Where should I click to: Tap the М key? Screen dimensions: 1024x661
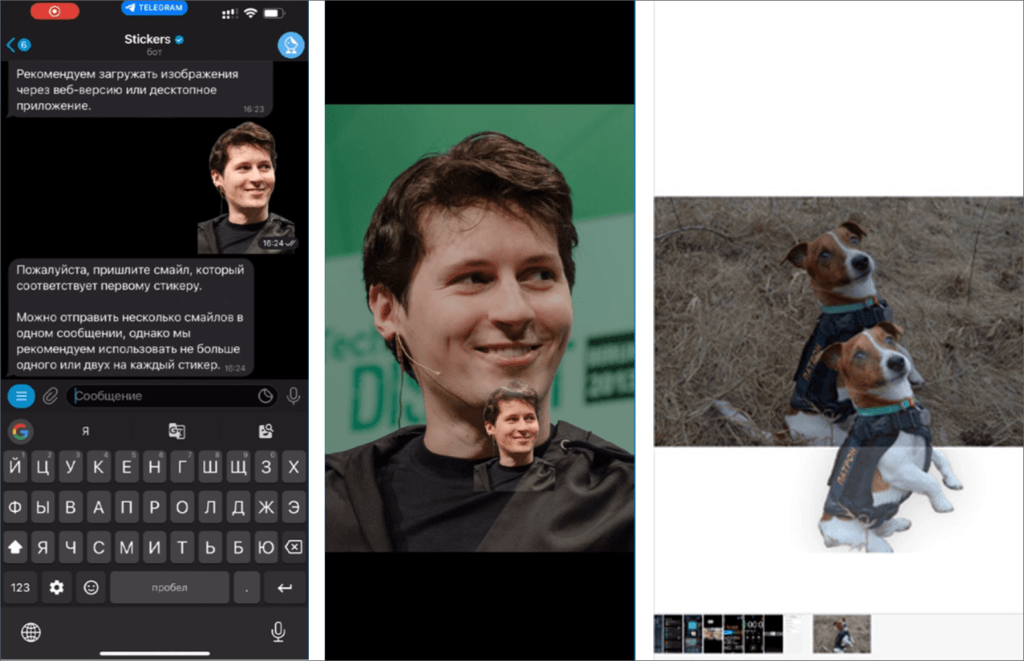[x=127, y=547]
